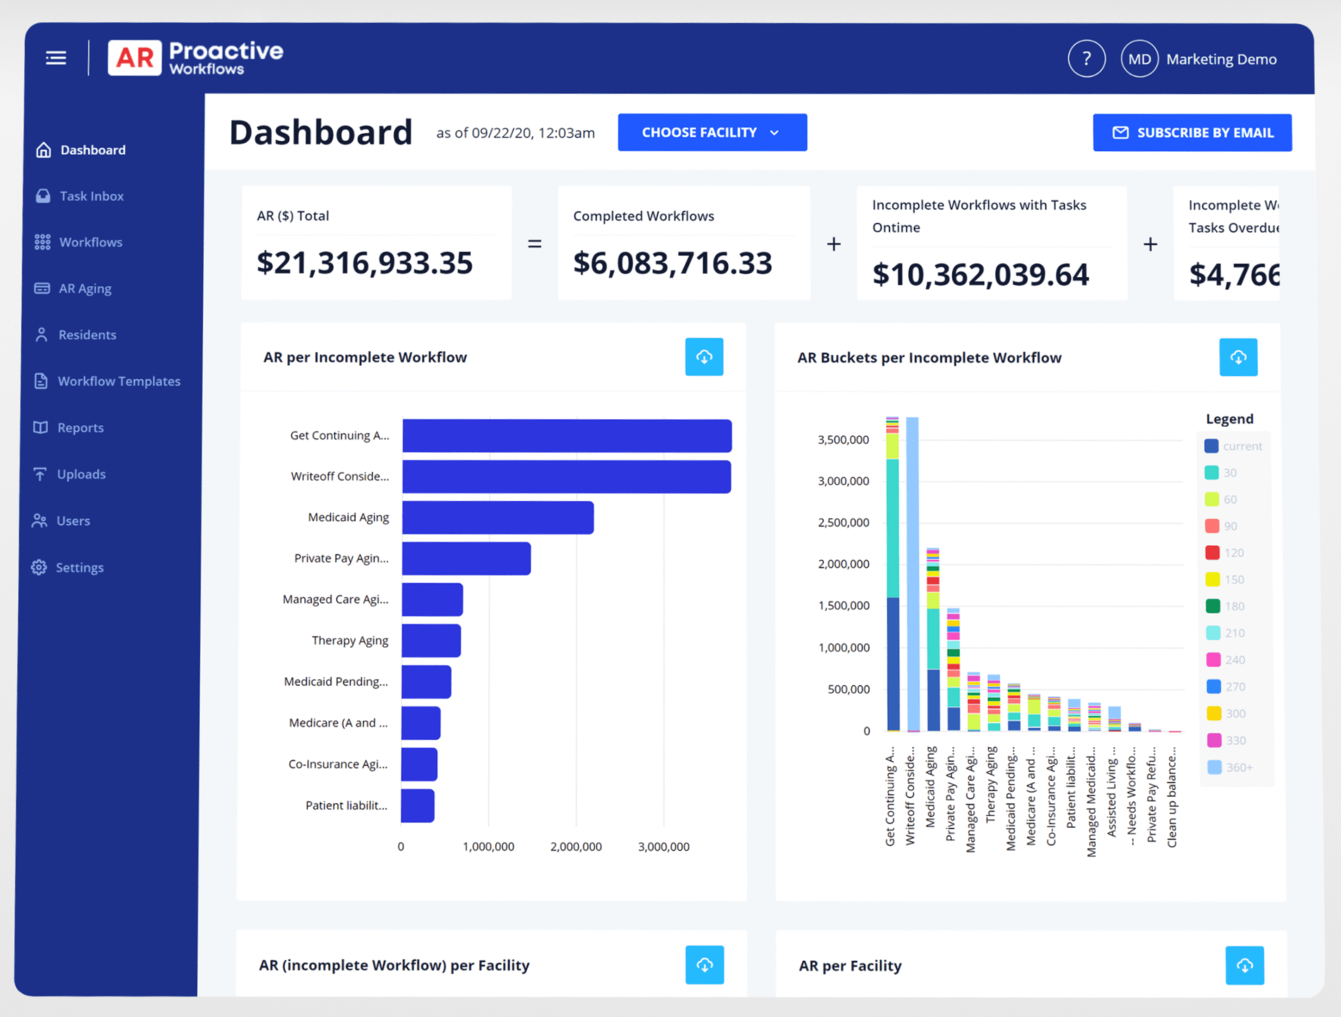Image resolution: width=1341 pixels, height=1017 pixels.
Task: Open Uploads from the sidebar
Action: pyautogui.click(x=81, y=474)
